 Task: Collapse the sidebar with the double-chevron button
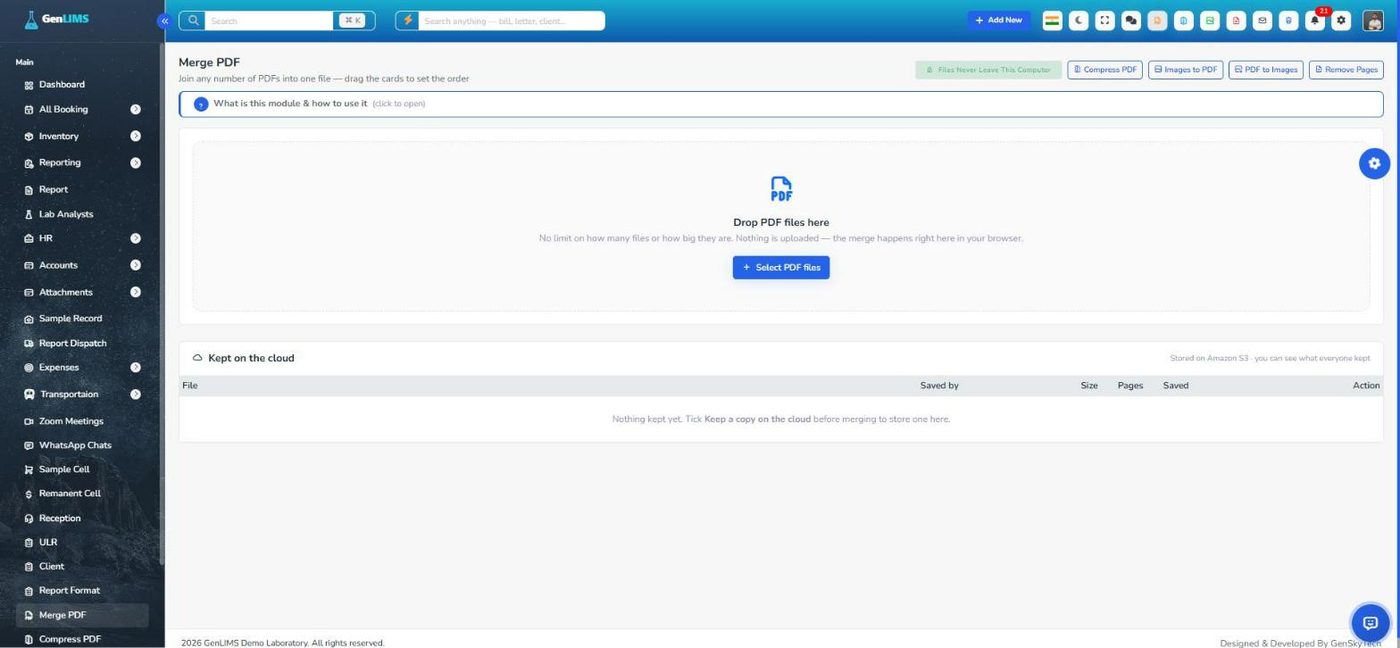164,20
